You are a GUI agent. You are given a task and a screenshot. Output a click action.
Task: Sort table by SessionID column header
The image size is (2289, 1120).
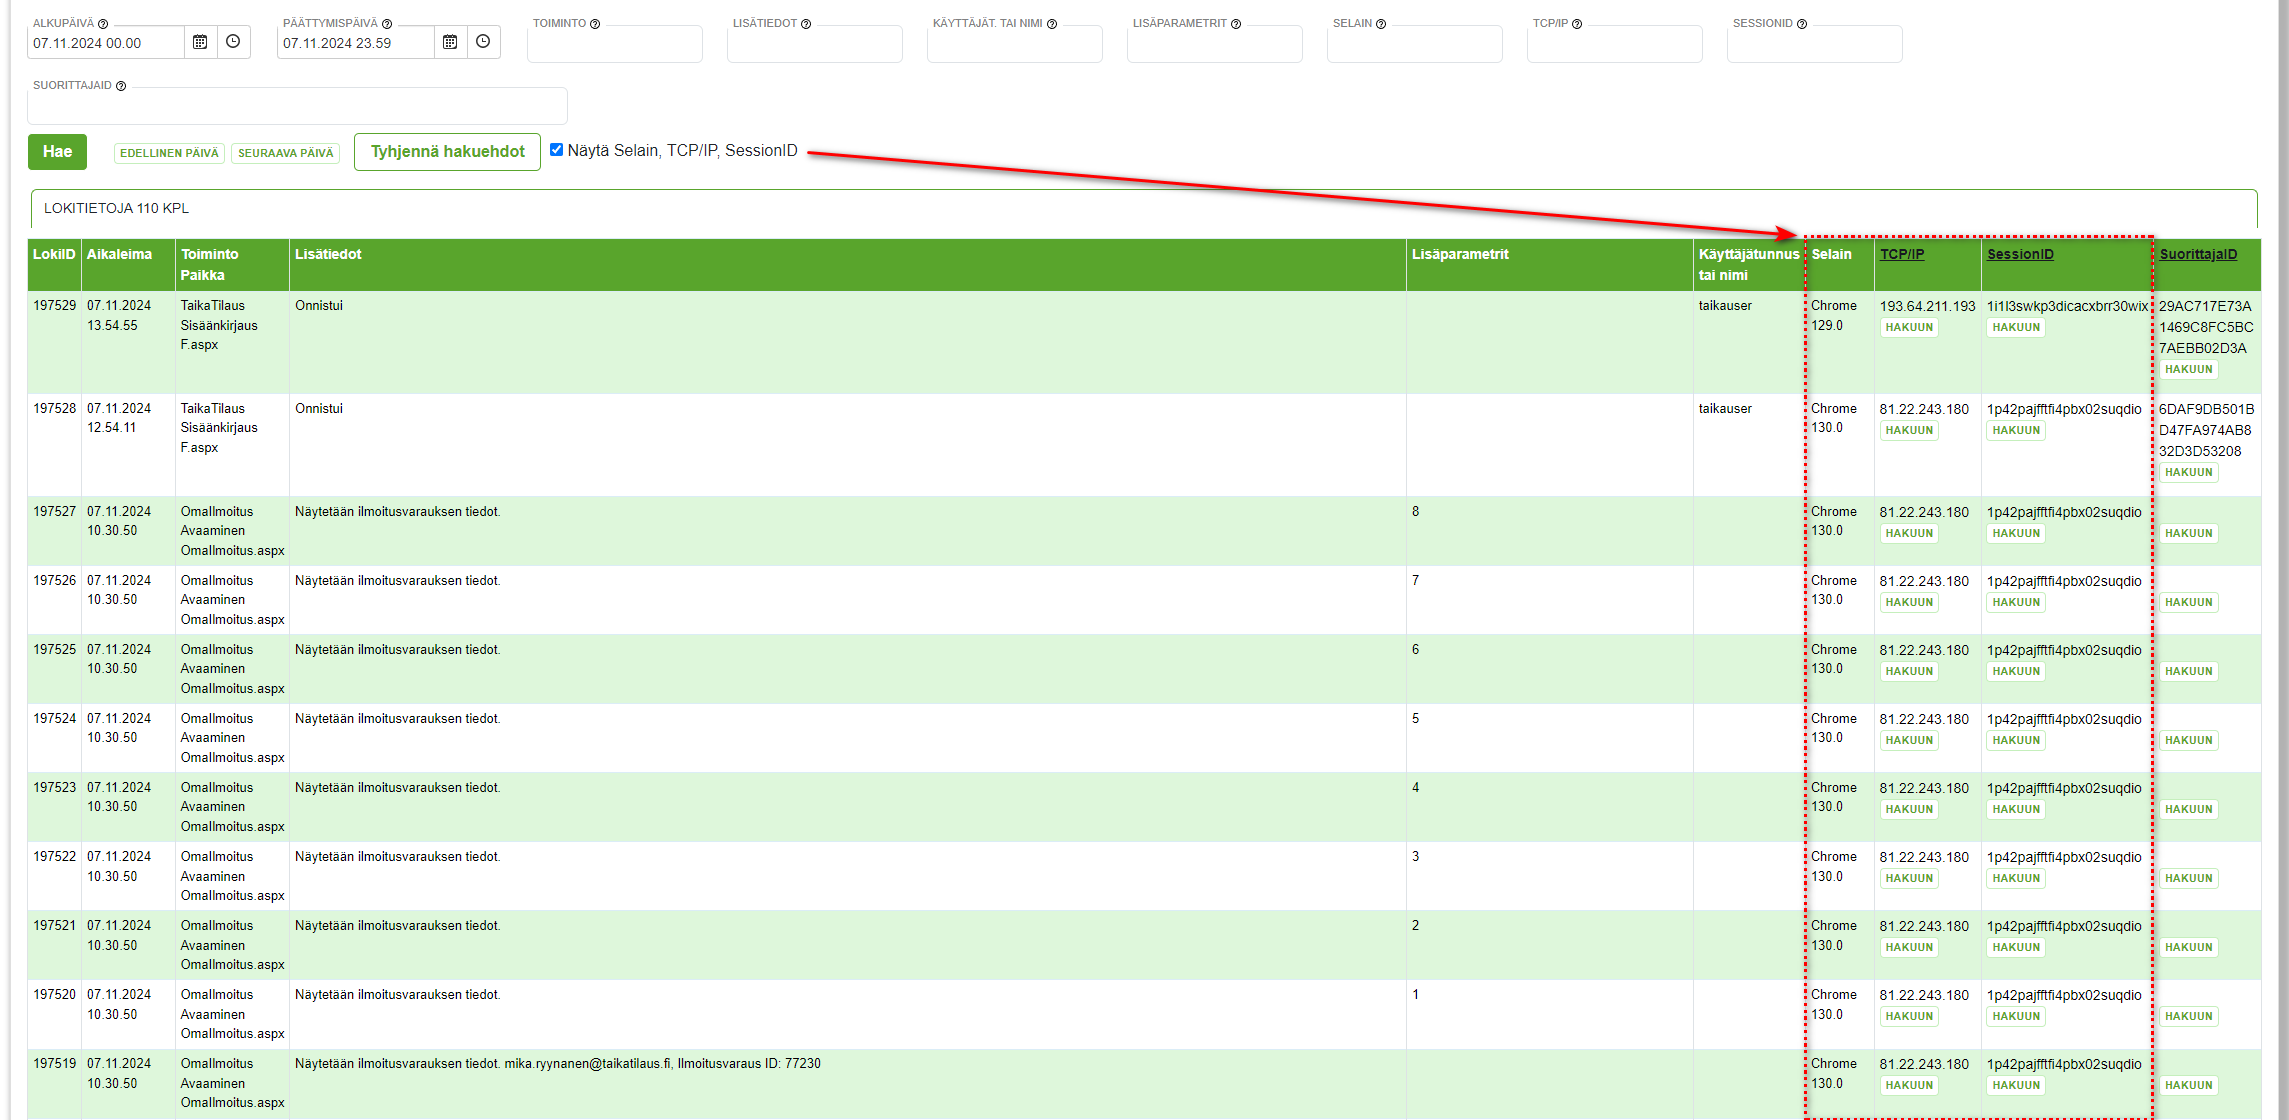point(2020,254)
